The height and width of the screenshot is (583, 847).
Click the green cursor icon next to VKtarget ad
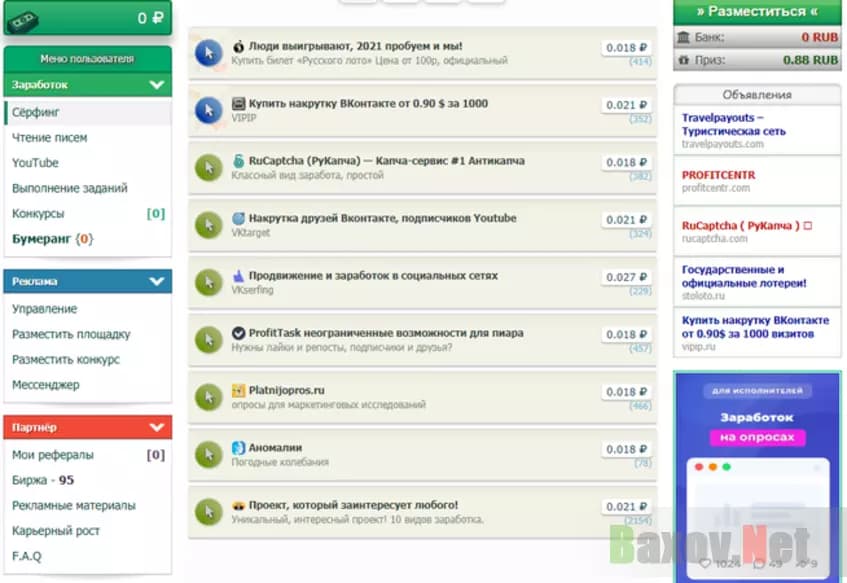click(208, 225)
